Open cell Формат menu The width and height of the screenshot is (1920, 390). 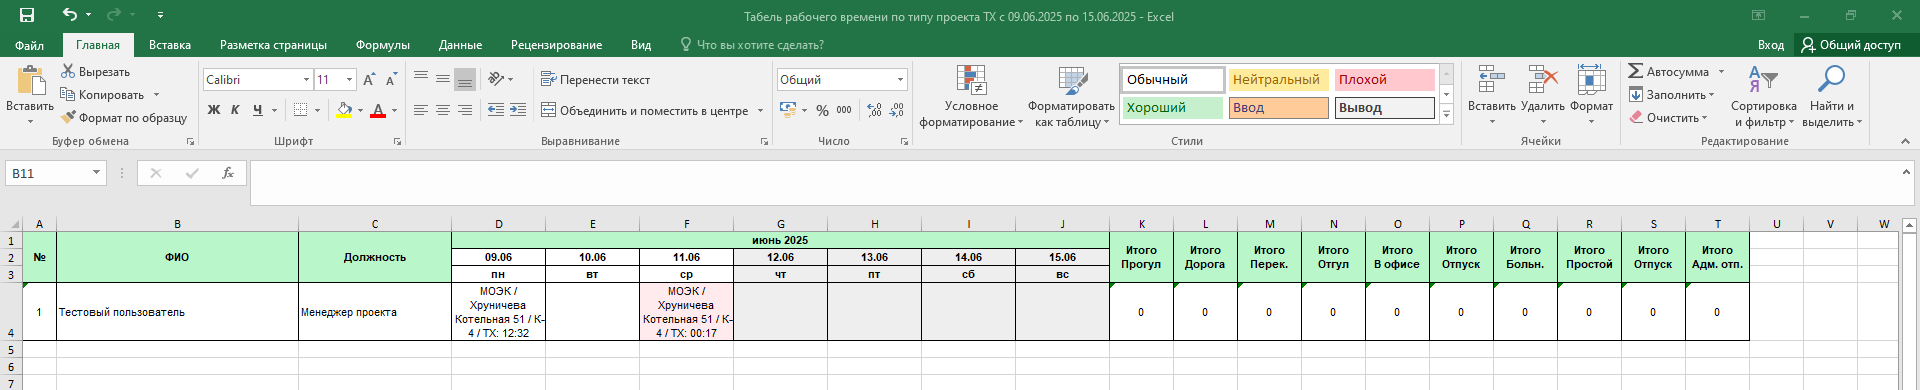pos(1591,96)
